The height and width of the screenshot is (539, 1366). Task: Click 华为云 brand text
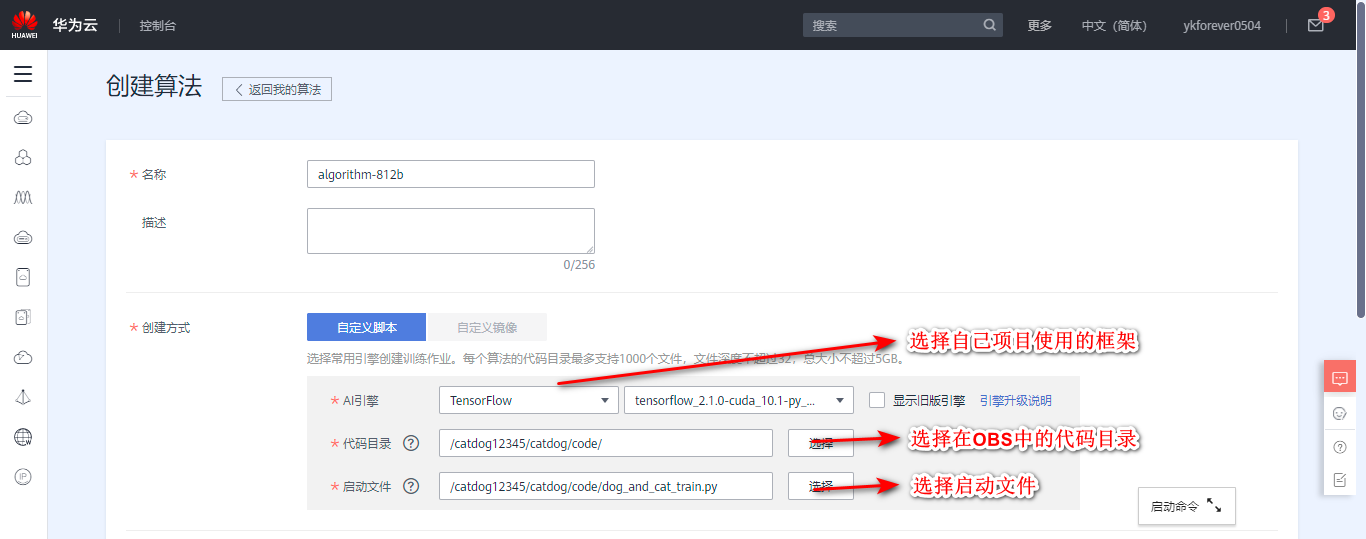pyautogui.click(x=75, y=25)
